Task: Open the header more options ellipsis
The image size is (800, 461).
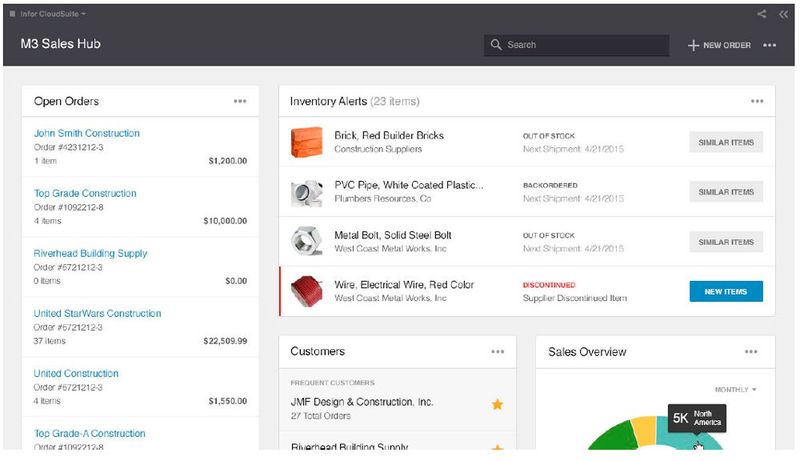Action: coord(769,45)
